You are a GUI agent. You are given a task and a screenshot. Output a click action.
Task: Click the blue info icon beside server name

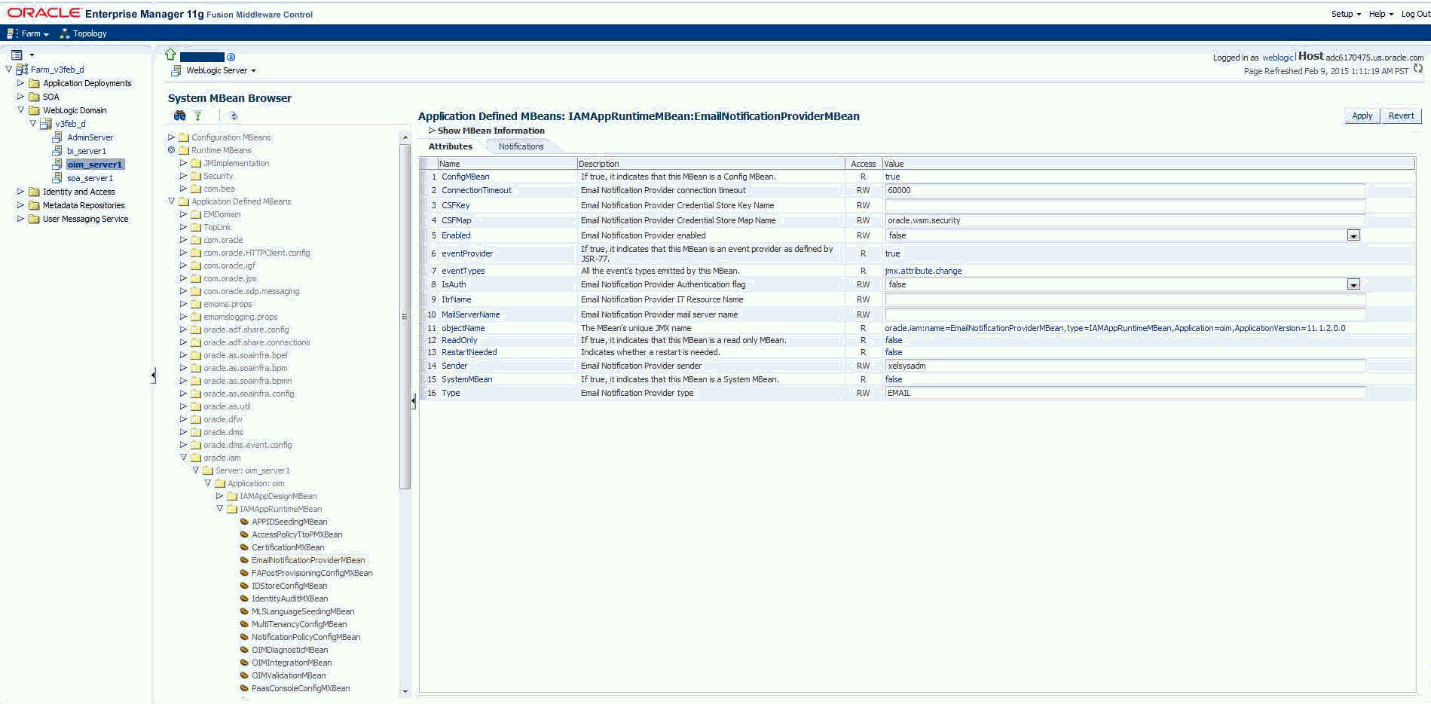pos(231,57)
